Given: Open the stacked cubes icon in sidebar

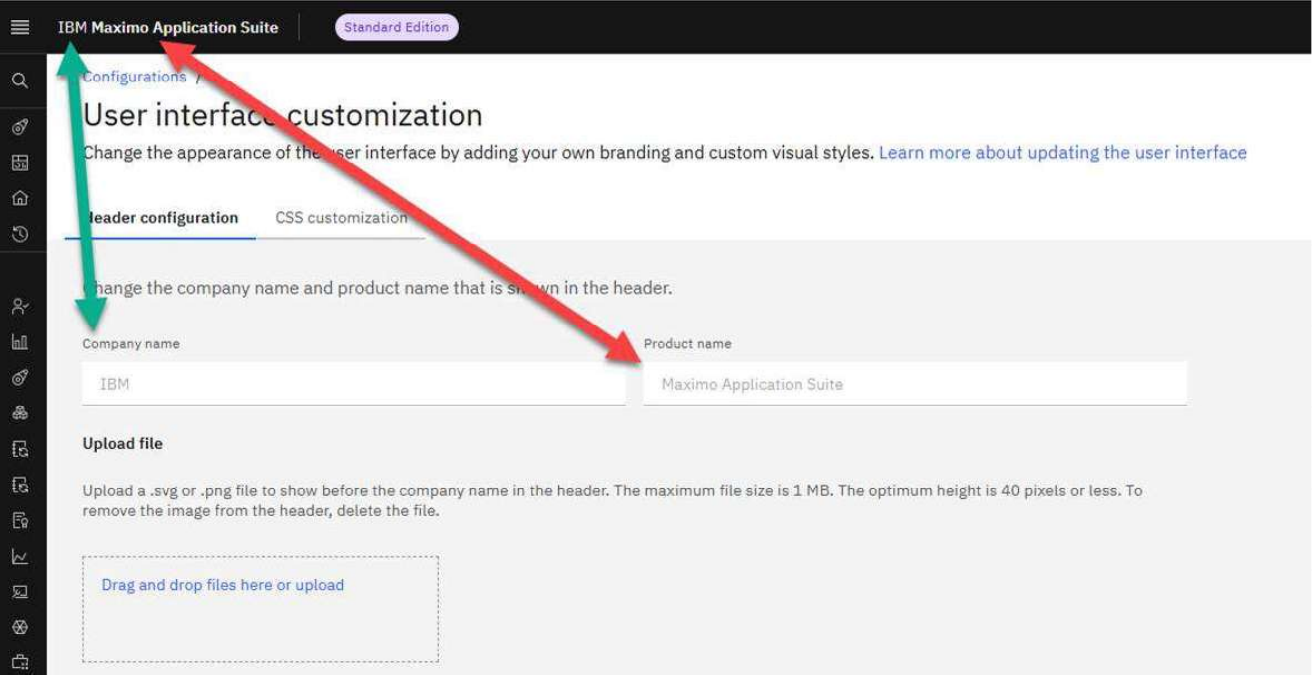Looking at the screenshot, I should click(19, 413).
